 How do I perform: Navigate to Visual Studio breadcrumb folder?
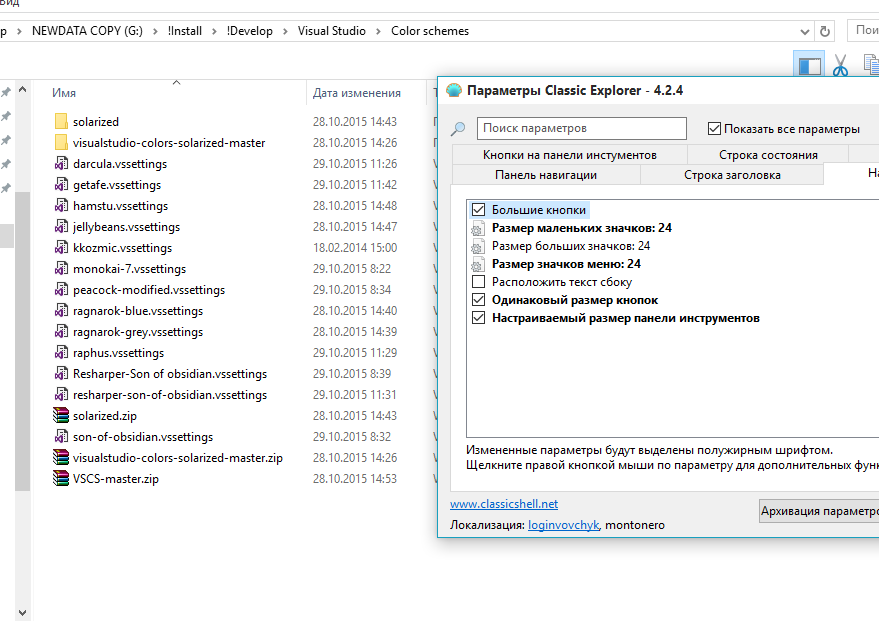coord(331,31)
